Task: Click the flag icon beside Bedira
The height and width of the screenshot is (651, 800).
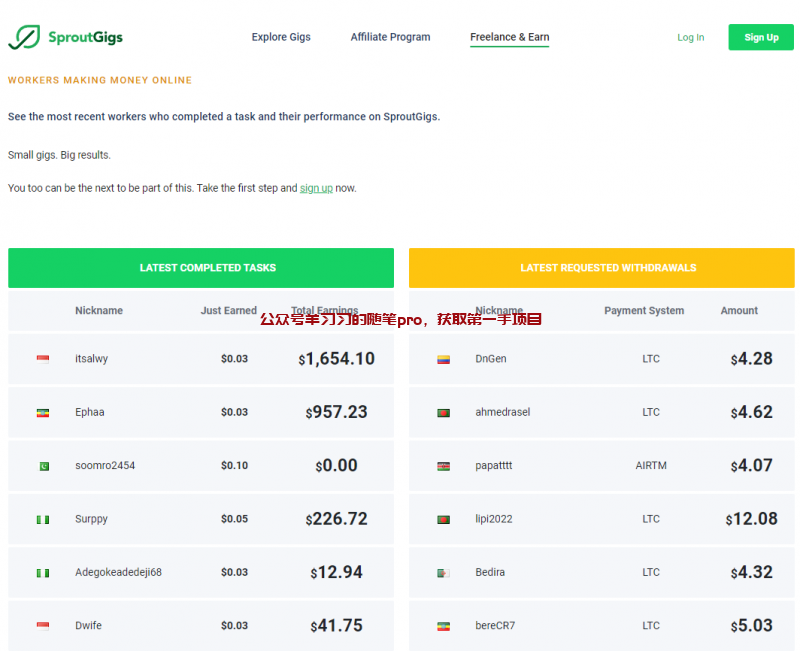Action: click(443, 573)
